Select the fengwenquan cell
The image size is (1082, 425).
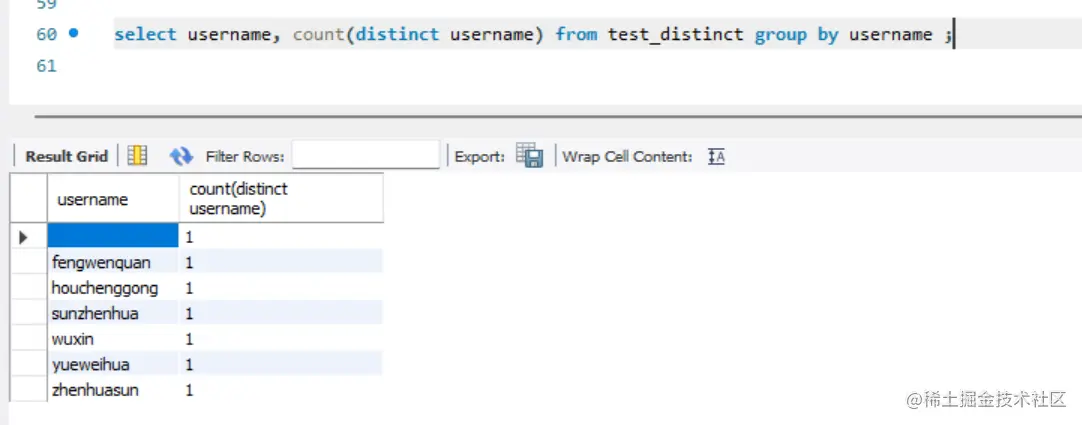click(x=113, y=262)
